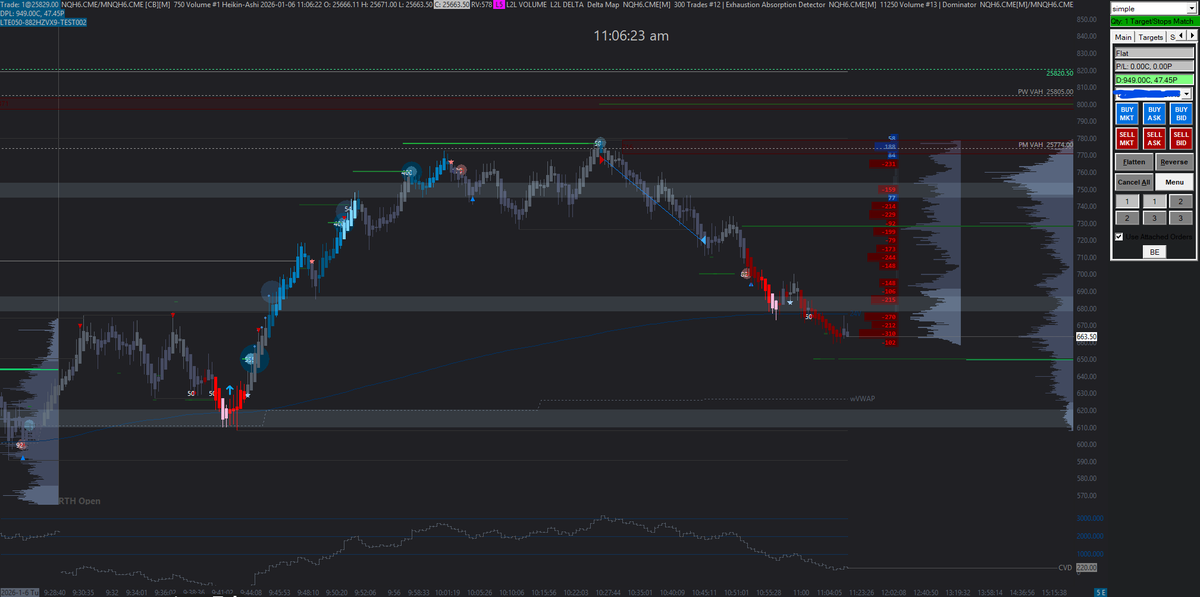Switch to the Targets tab
1200x597 pixels.
pyautogui.click(x=1151, y=37)
